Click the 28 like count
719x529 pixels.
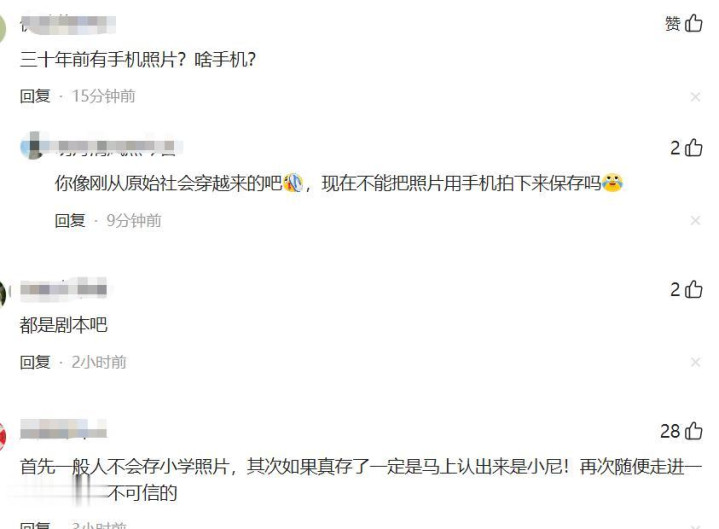(670, 431)
